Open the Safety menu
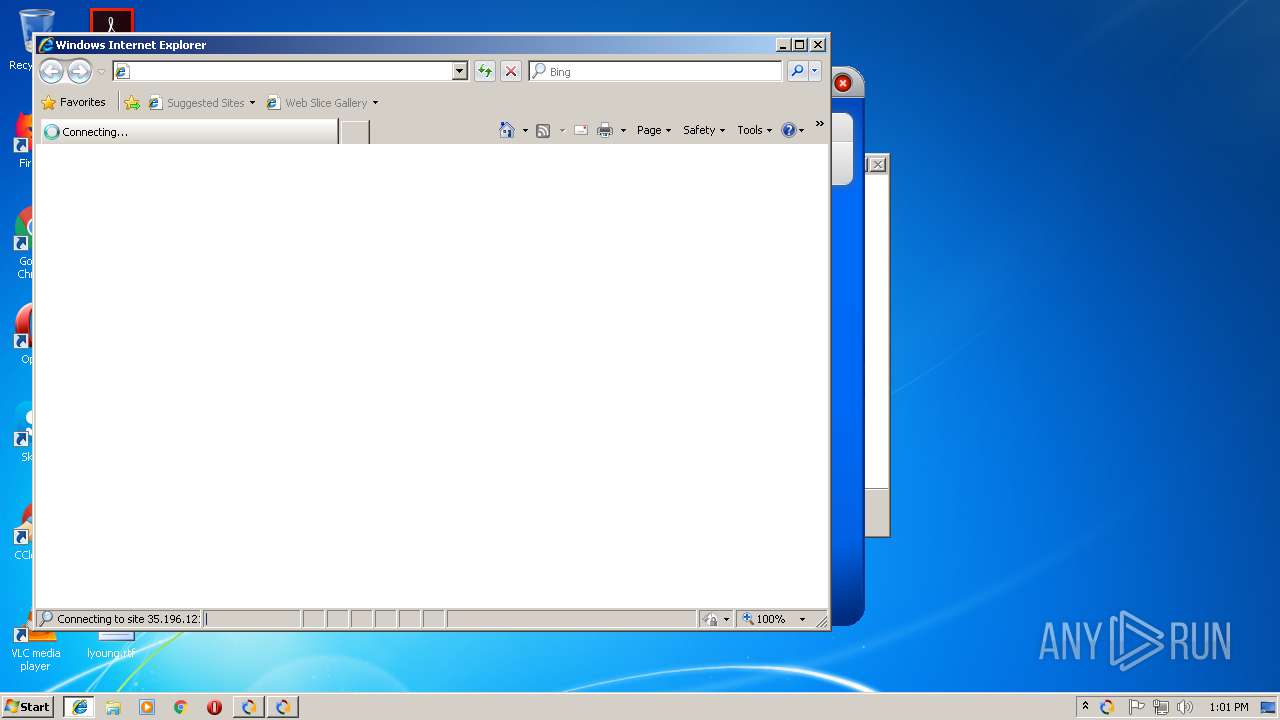 [704, 130]
